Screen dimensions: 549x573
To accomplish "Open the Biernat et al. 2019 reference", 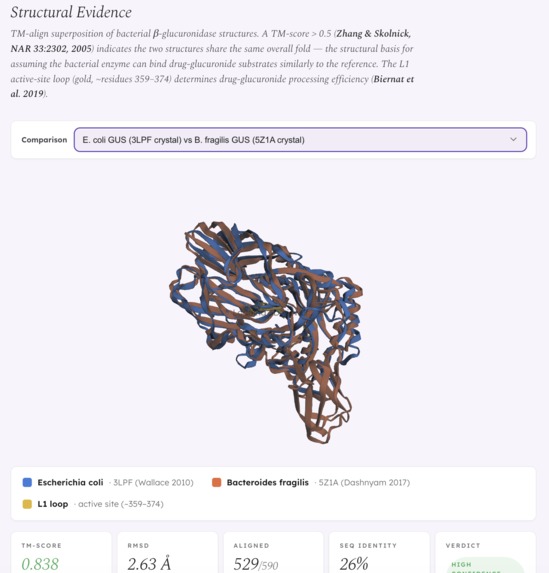I will 212,86.
